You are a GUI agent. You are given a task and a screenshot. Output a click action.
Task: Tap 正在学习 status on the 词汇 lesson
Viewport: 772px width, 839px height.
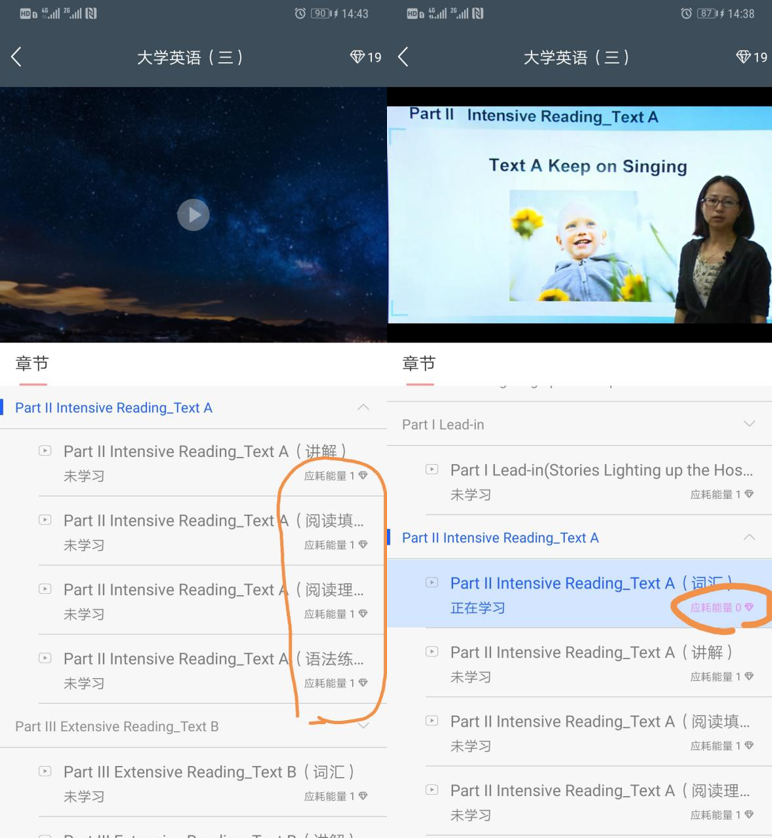[x=478, y=608]
